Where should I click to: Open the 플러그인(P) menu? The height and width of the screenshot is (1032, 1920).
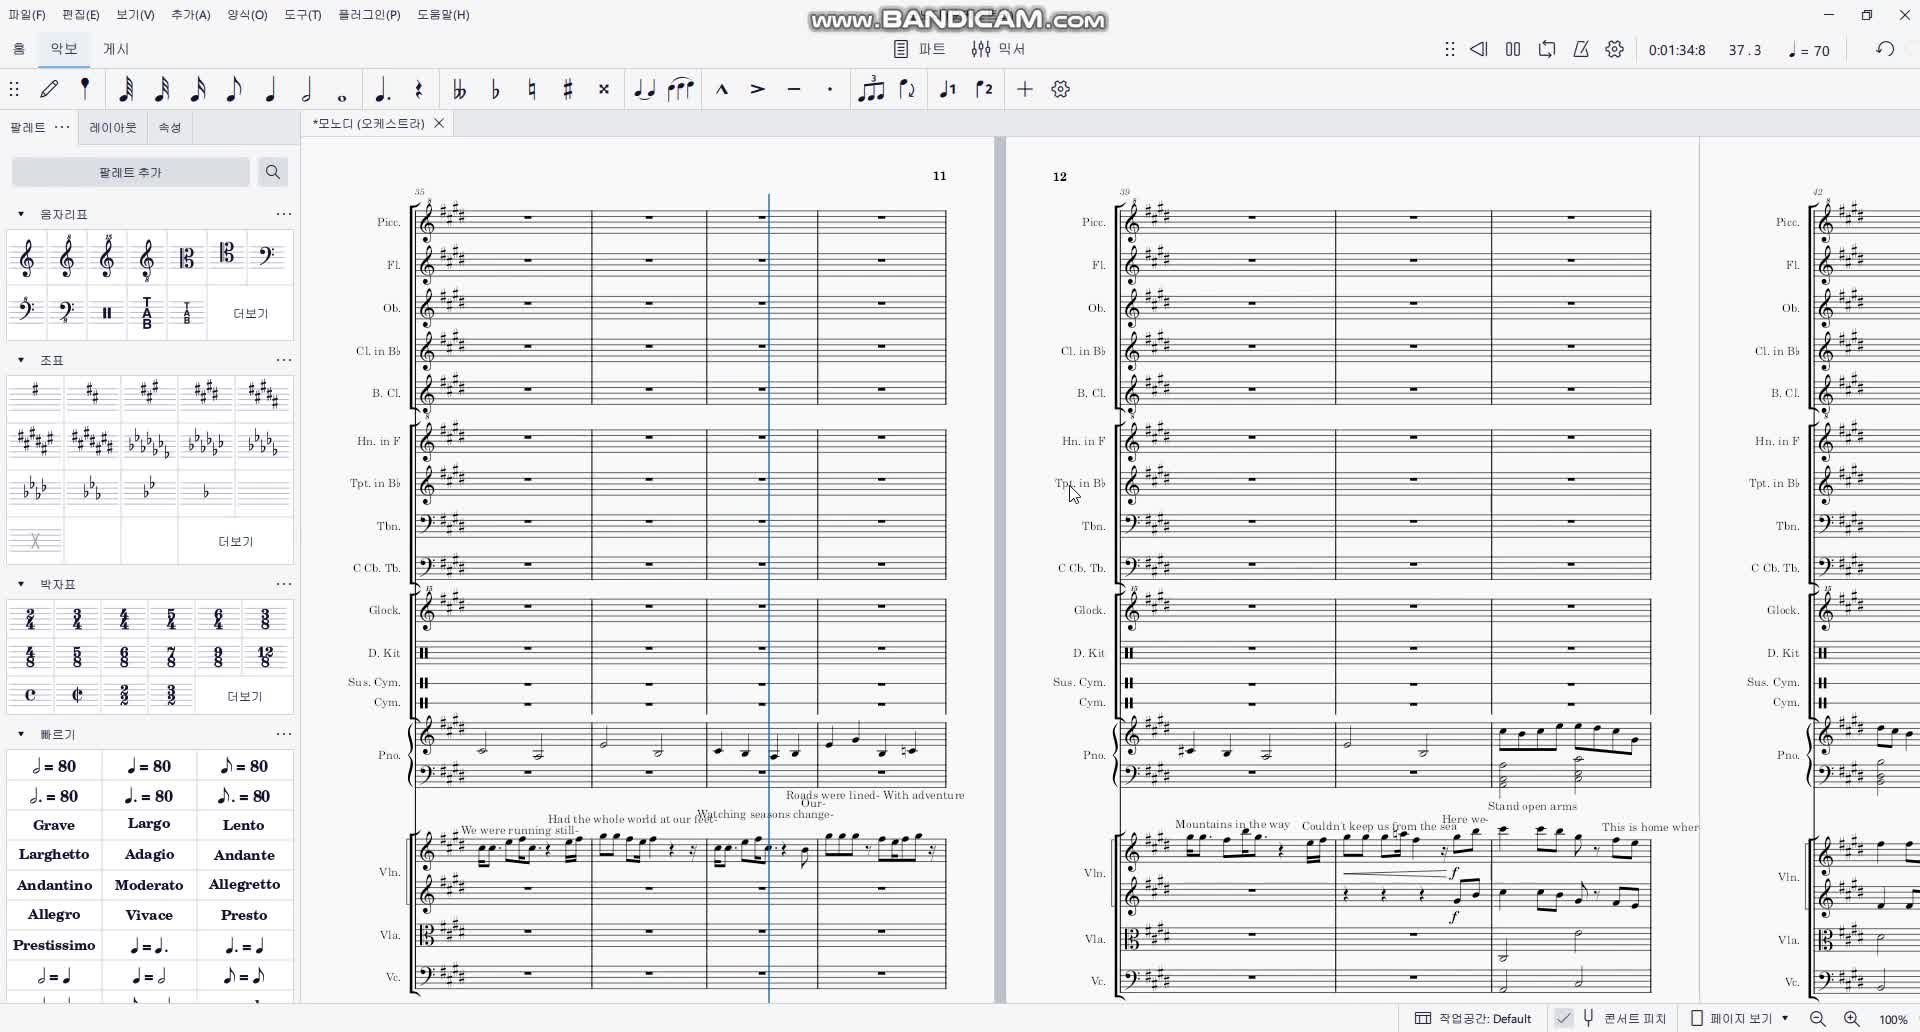pyautogui.click(x=368, y=15)
